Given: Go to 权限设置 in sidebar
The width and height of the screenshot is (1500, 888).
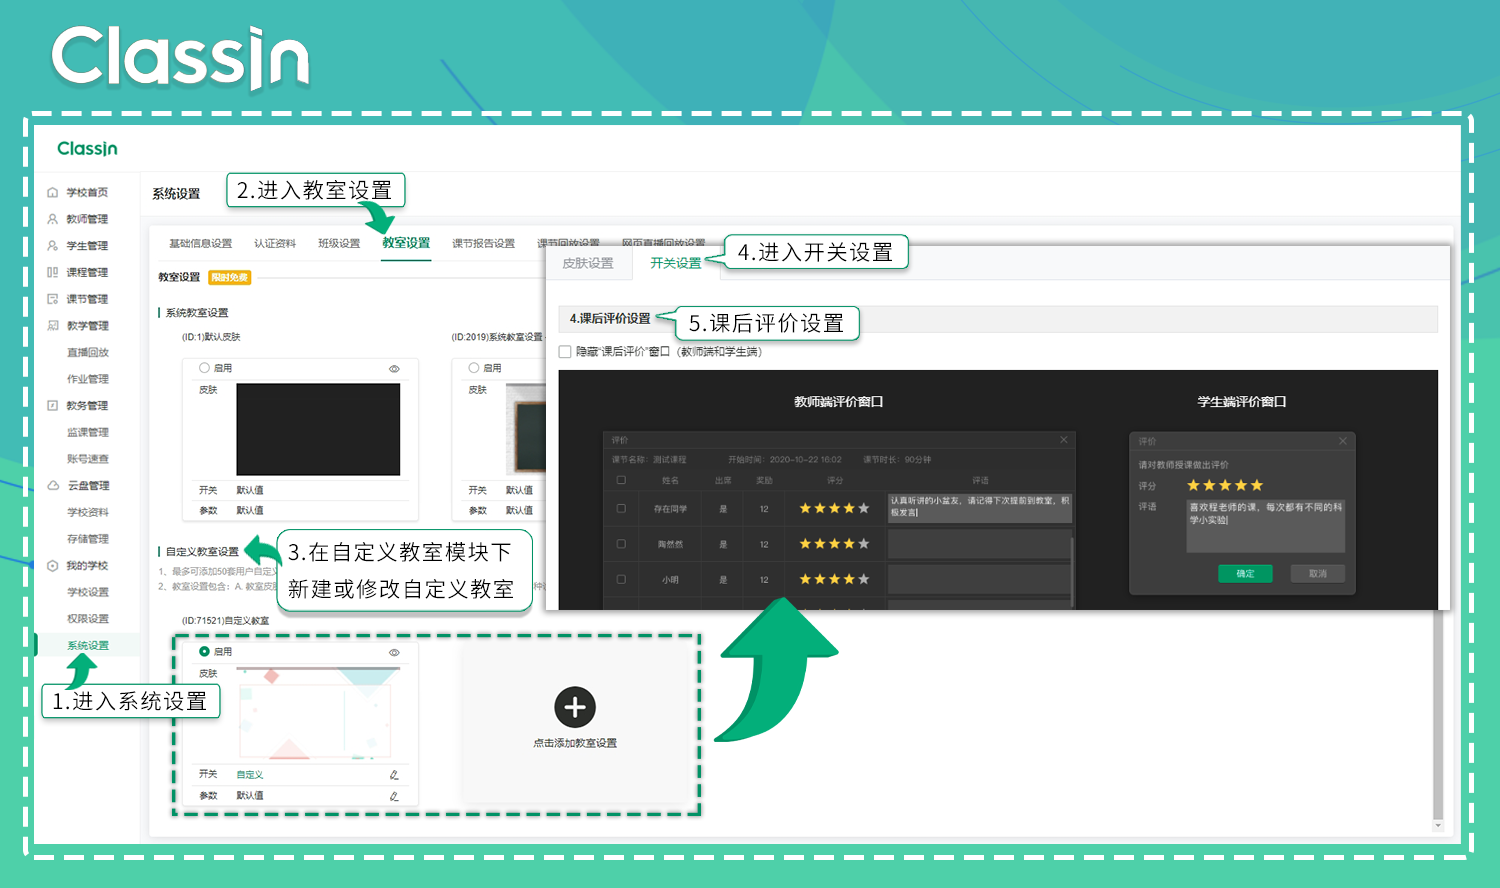Looking at the screenshot, I should point(88,619).
